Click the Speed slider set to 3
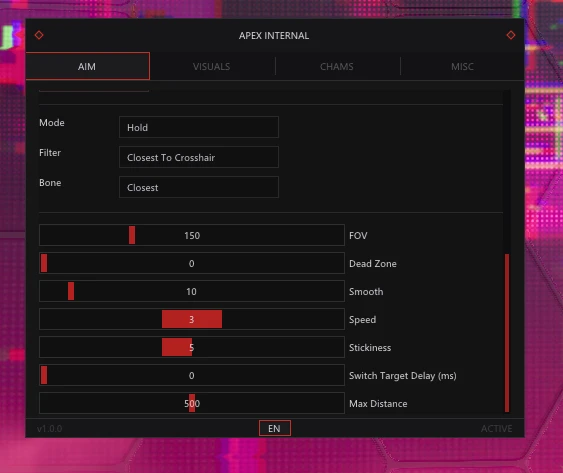 pyautogui.click(x=192, y=319)
